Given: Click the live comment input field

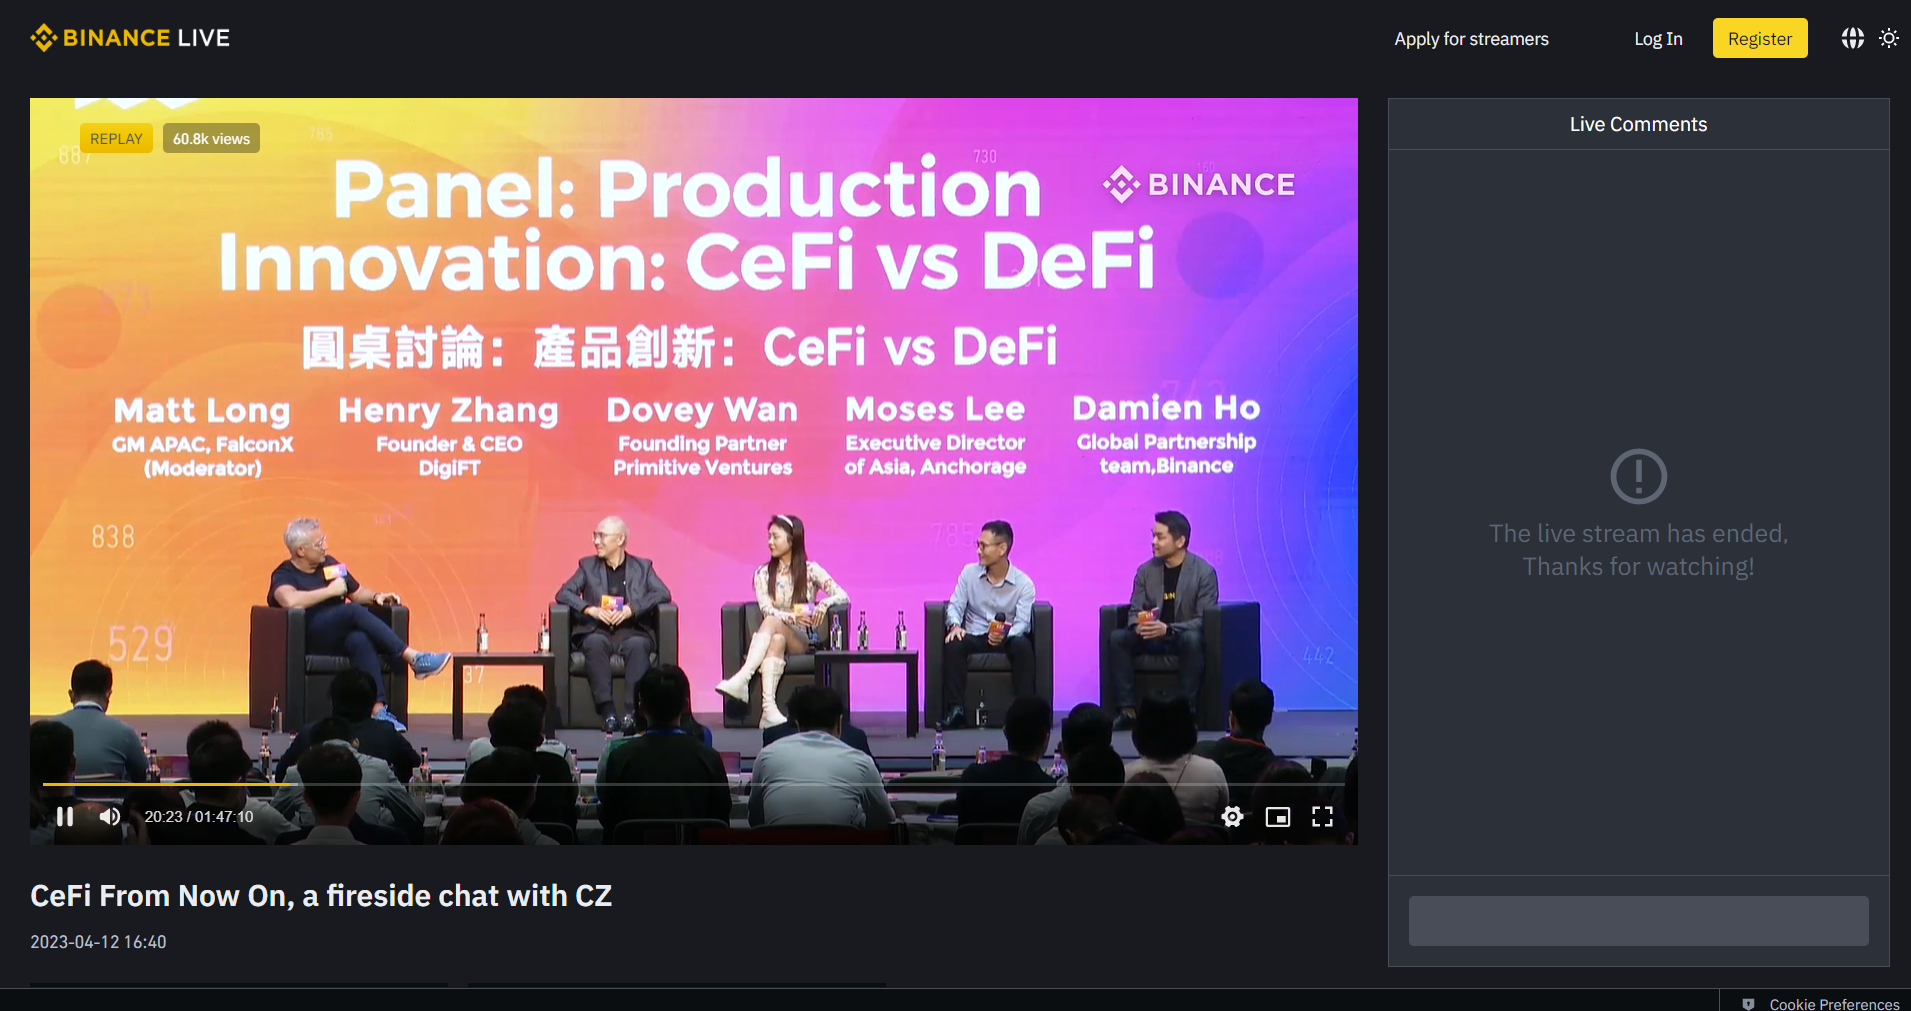Looking at the screenshot, I should coord(1638,921).
